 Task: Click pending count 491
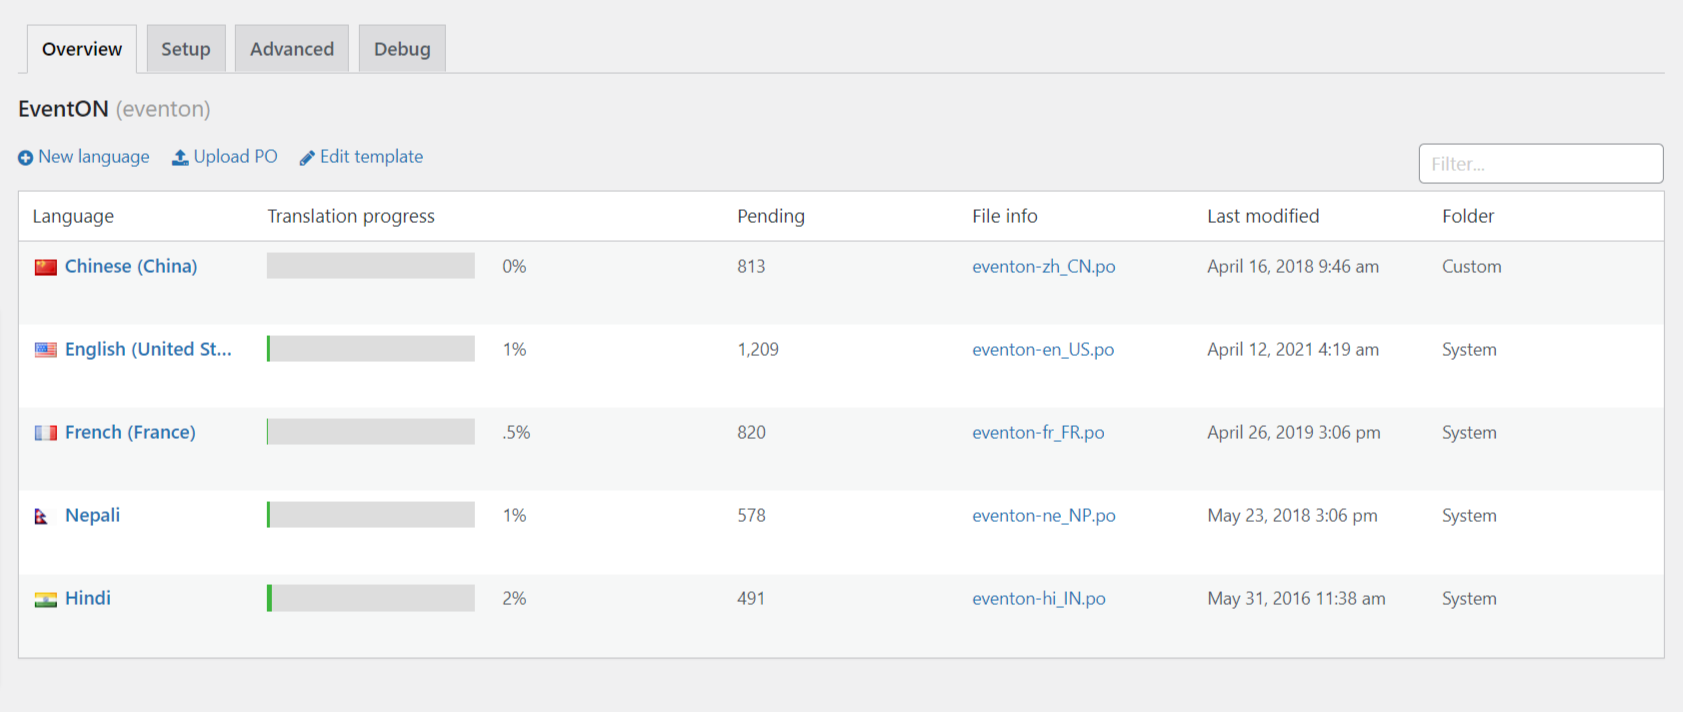pyautogui.click(x=751, y=599)
